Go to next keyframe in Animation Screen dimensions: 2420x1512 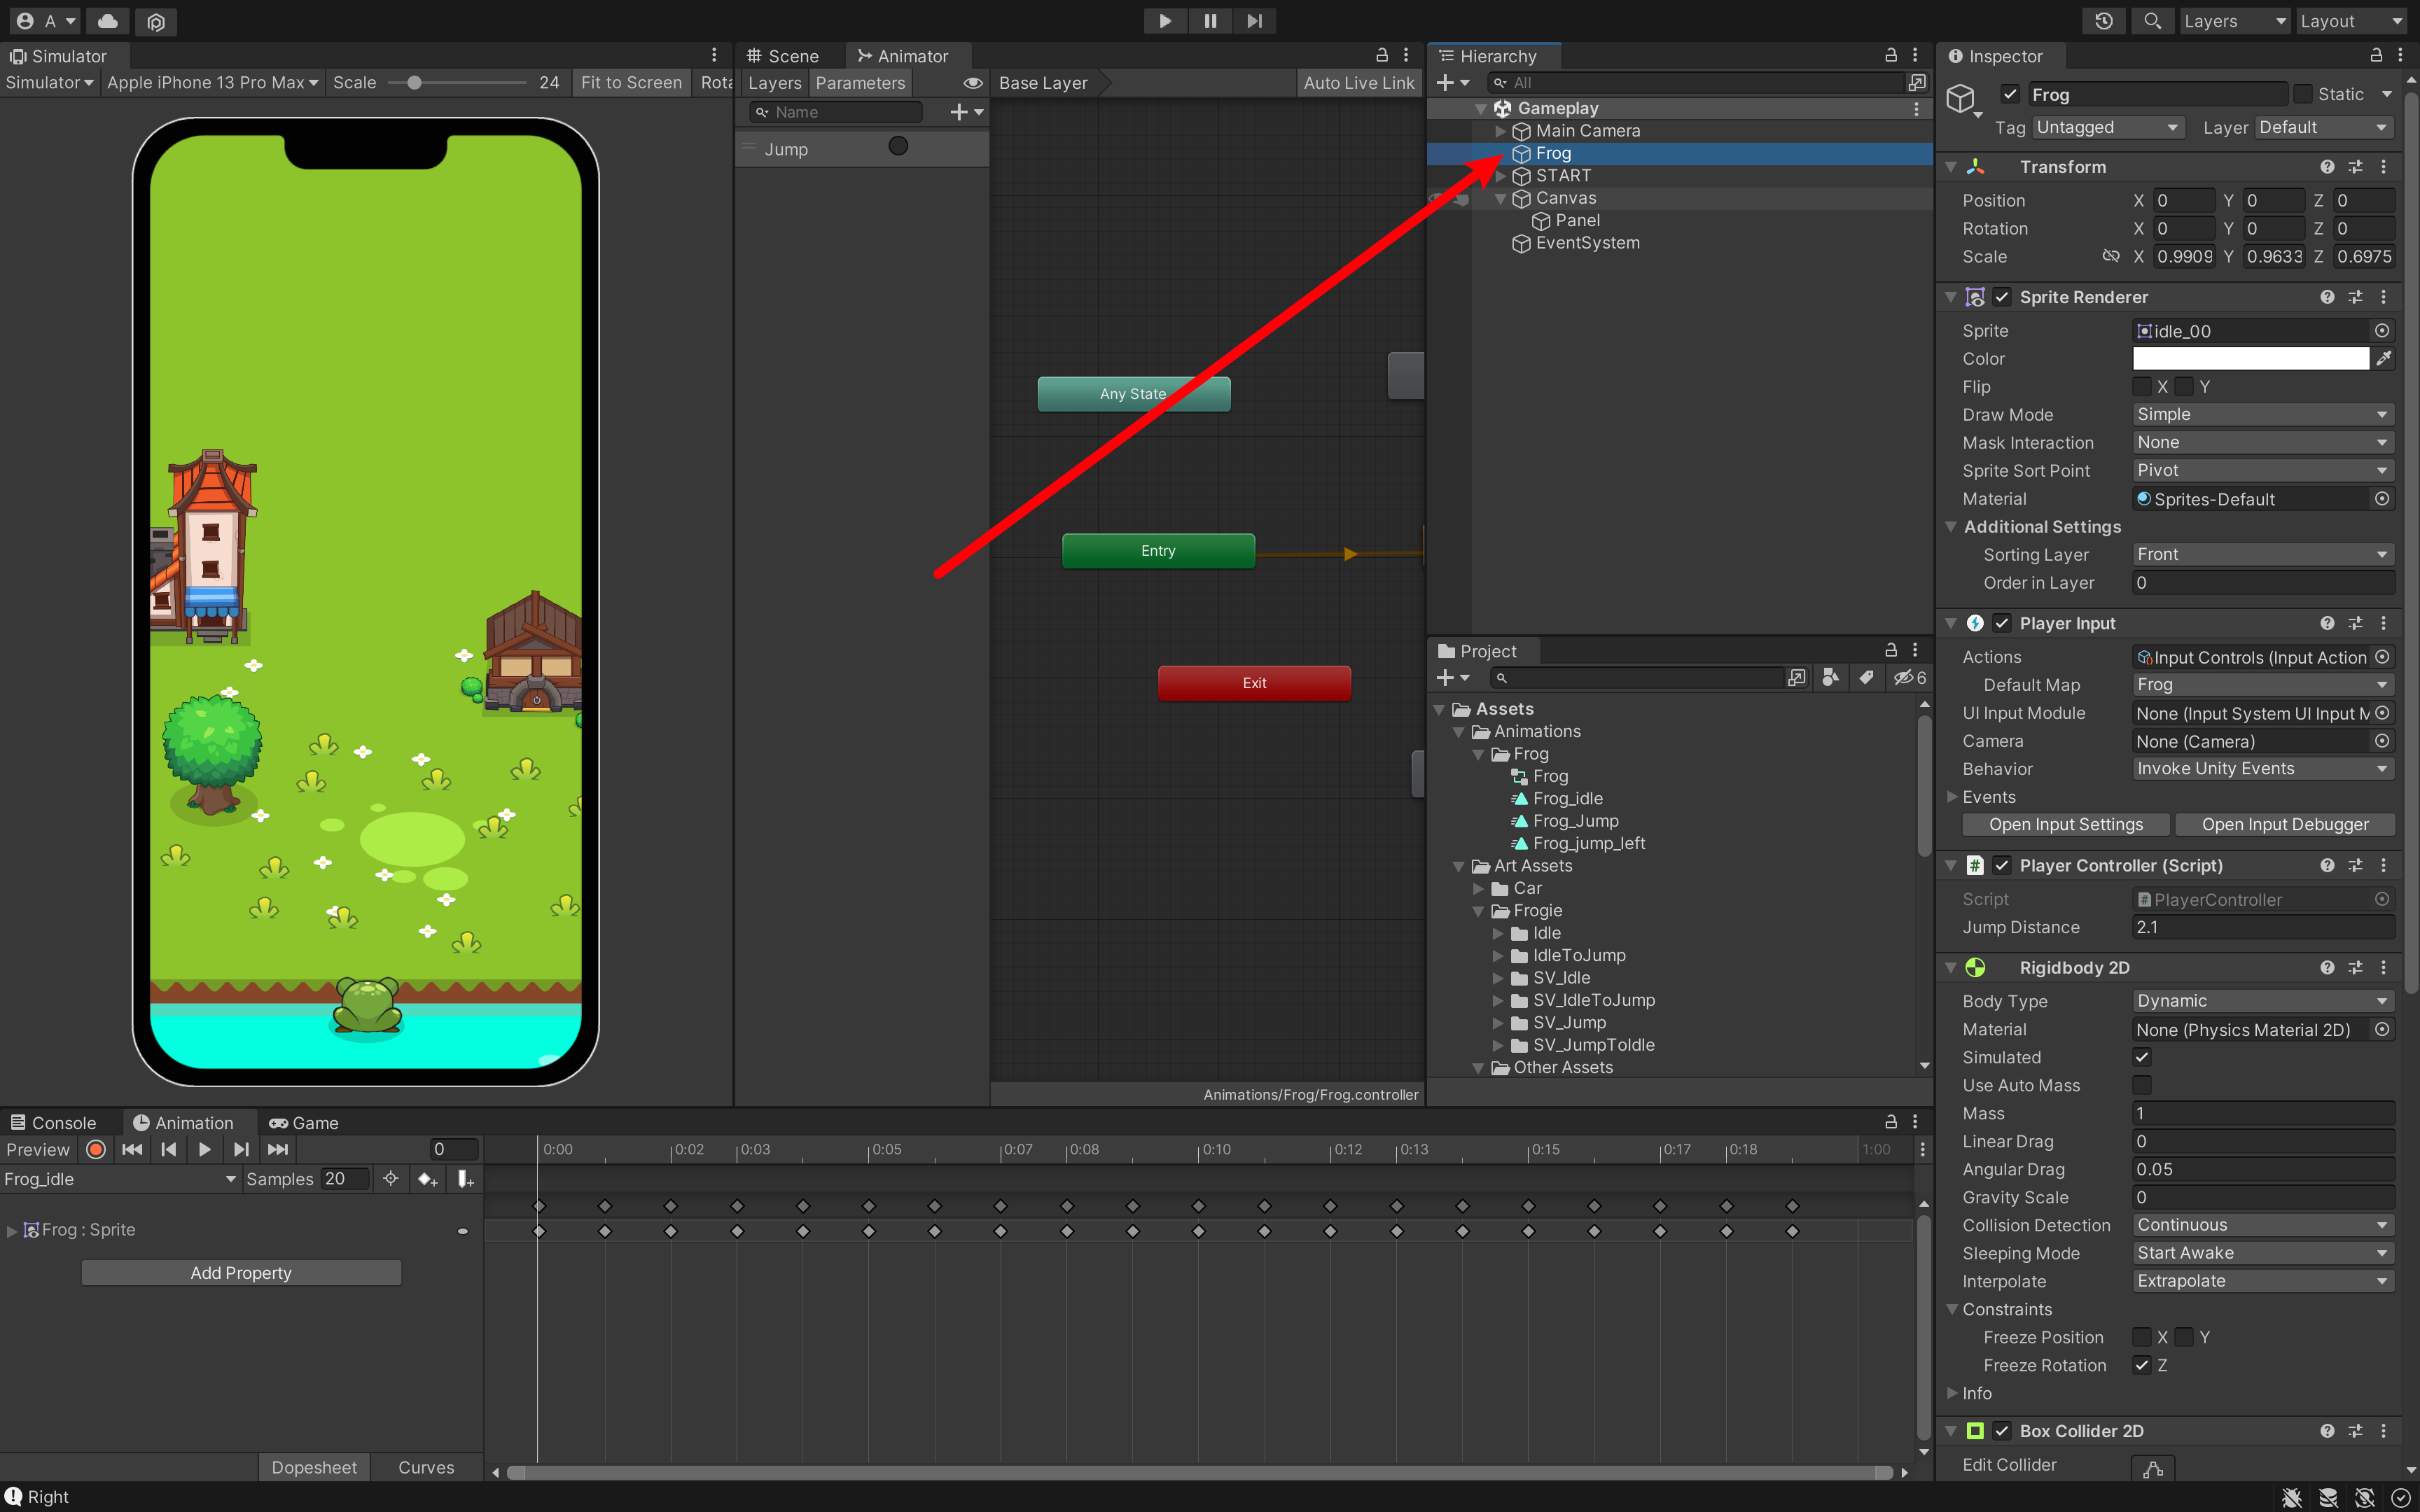(241, 1150)
